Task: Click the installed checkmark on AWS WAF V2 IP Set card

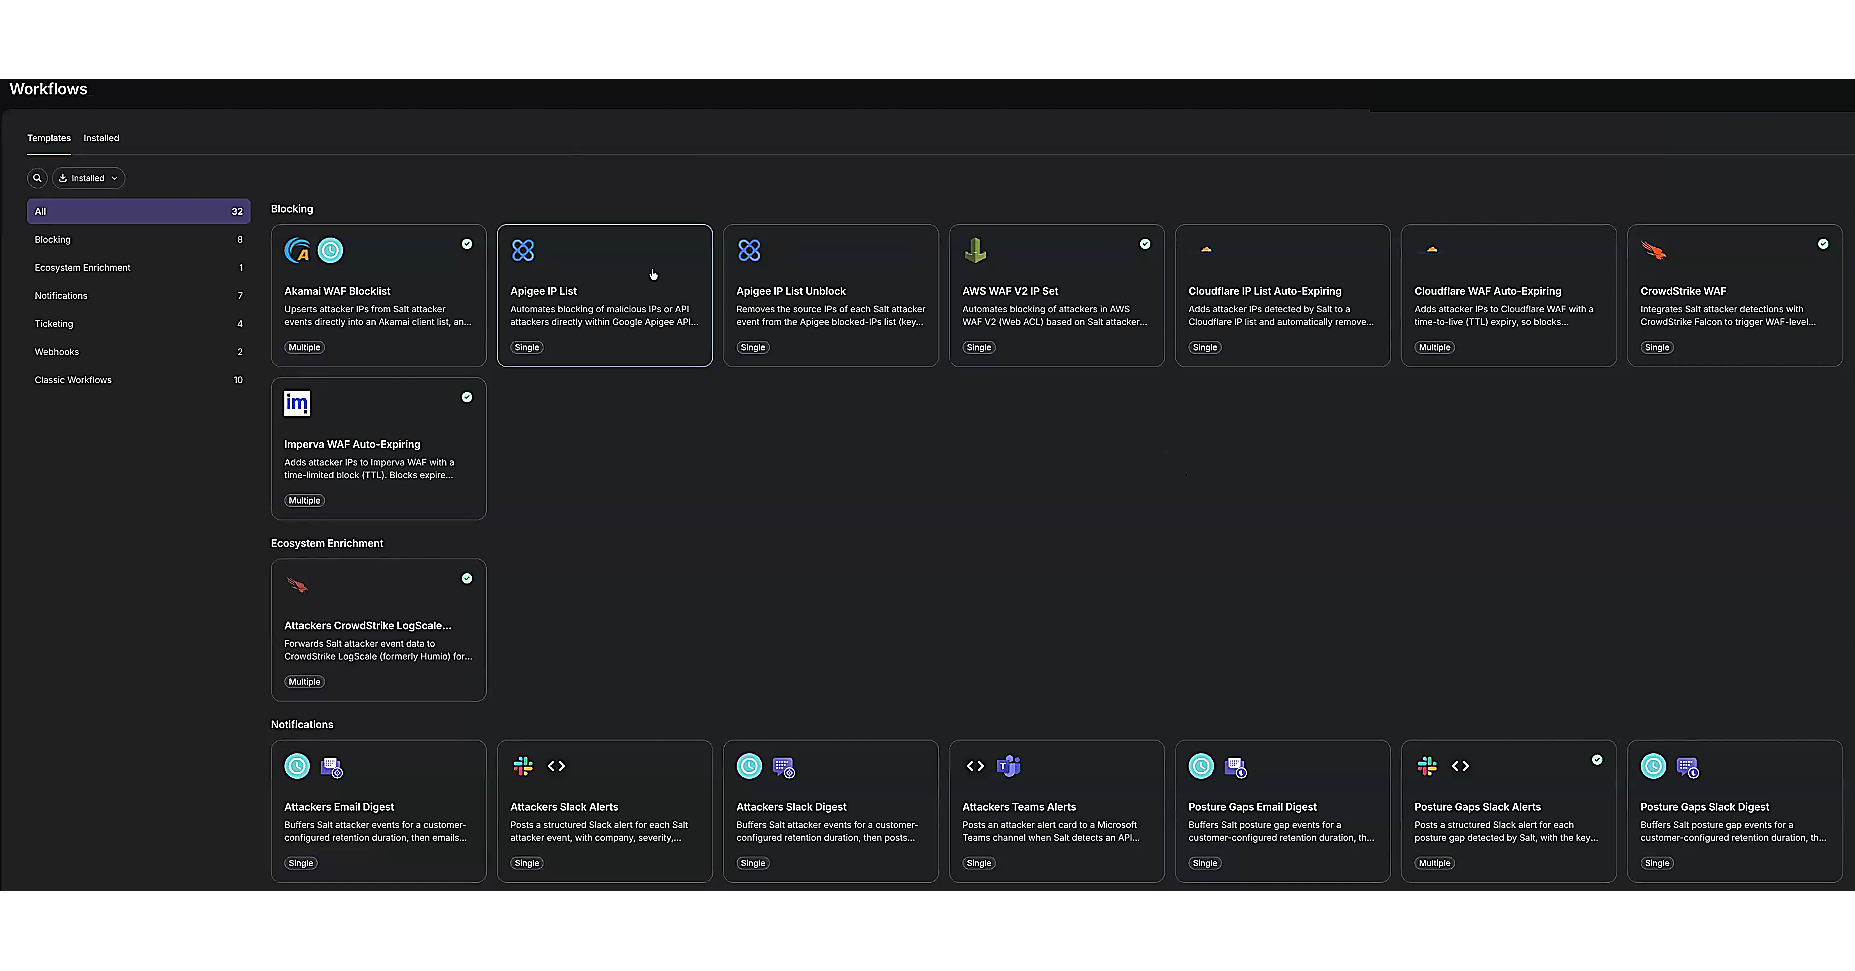Action: [1145, 244]
